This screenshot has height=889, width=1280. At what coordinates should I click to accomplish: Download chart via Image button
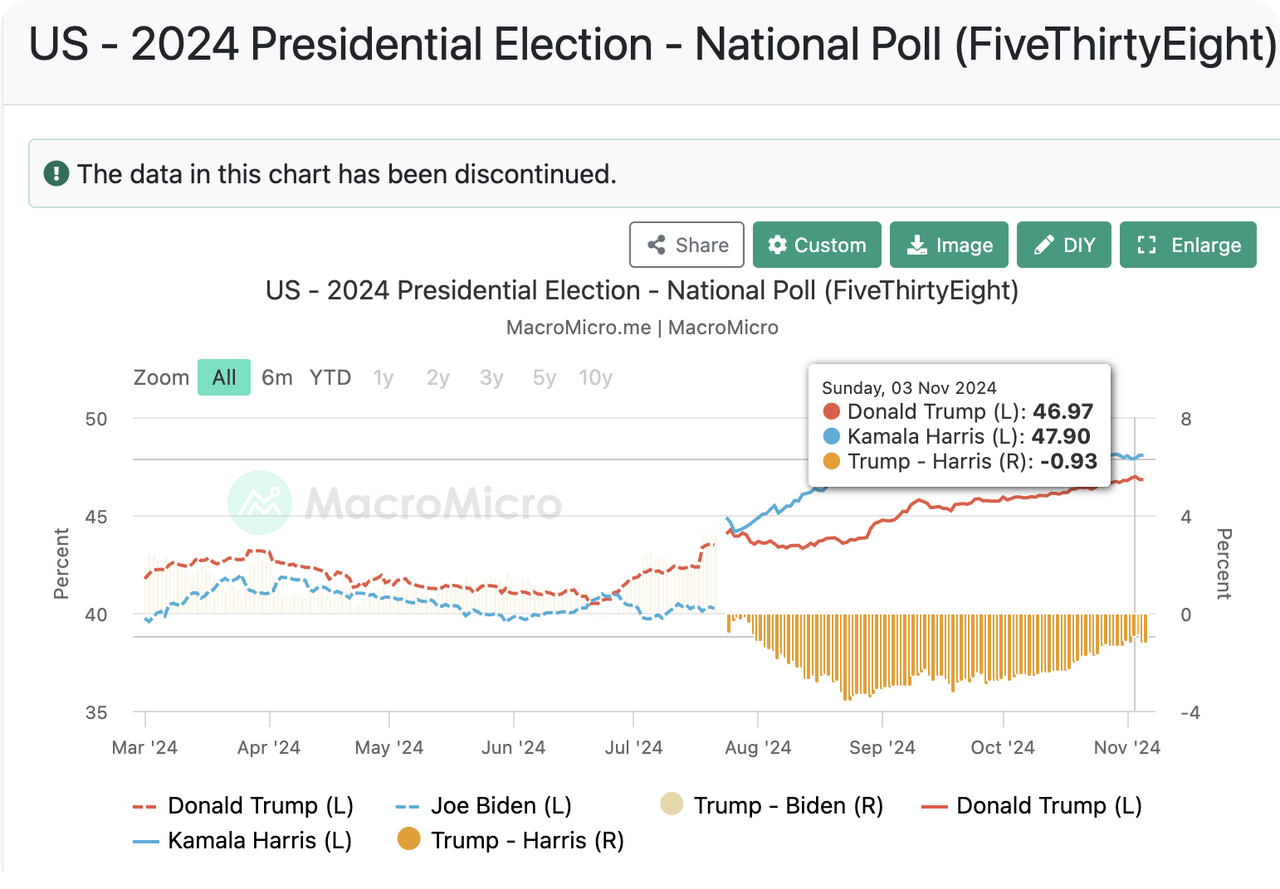948,245
